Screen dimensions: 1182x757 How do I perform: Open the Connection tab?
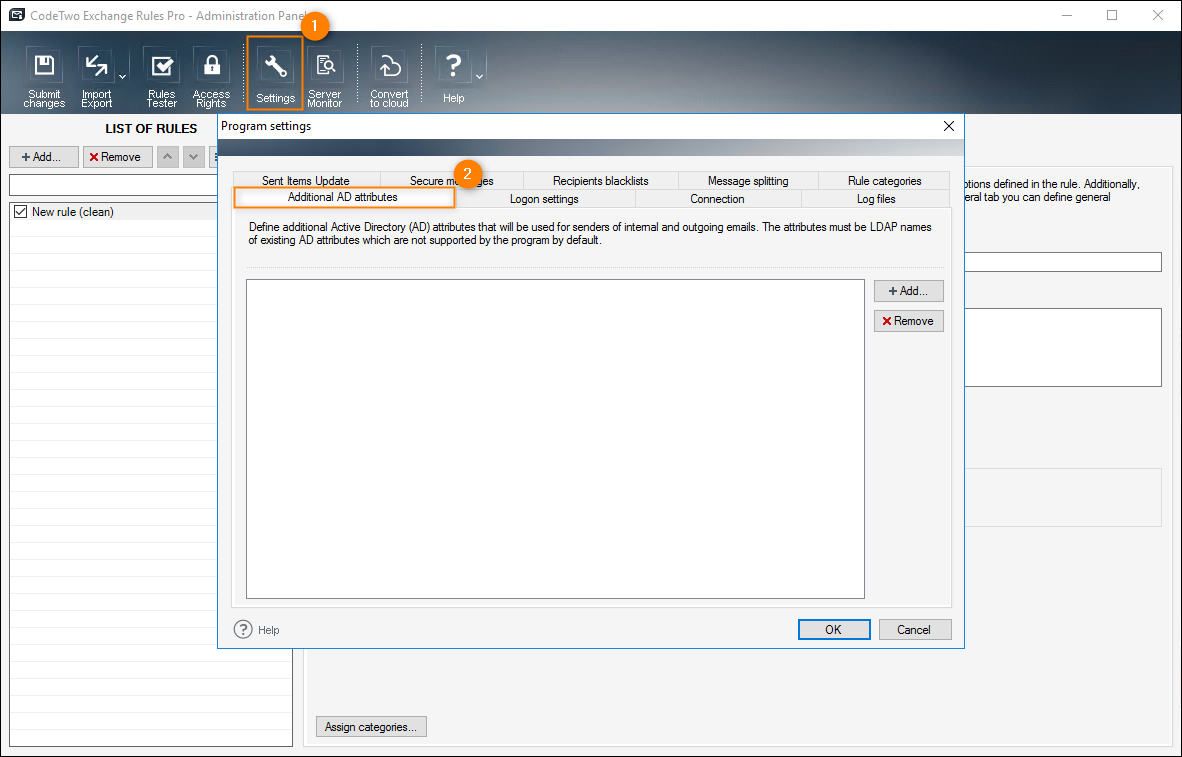(x=718, y=199)
